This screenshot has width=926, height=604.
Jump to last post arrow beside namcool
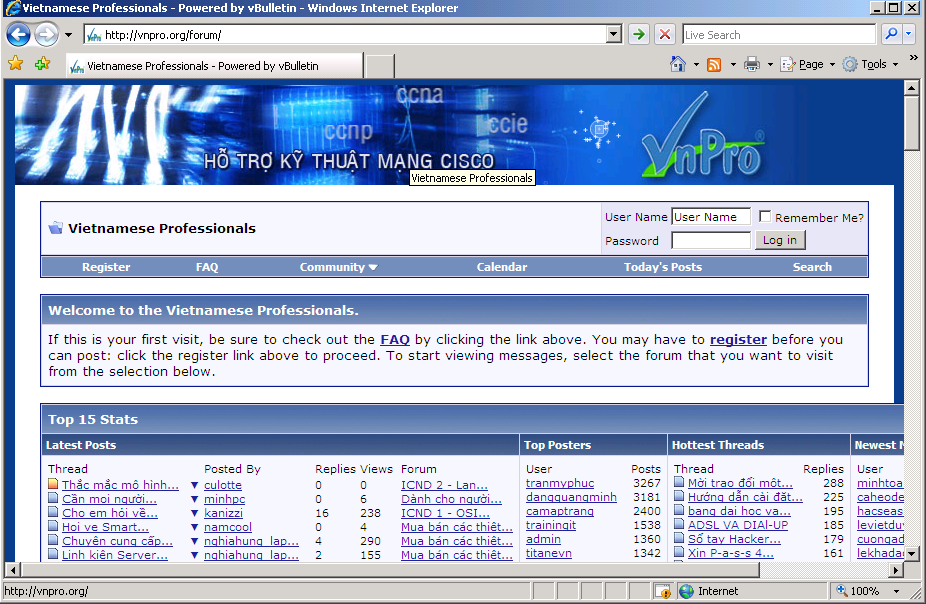194,527
